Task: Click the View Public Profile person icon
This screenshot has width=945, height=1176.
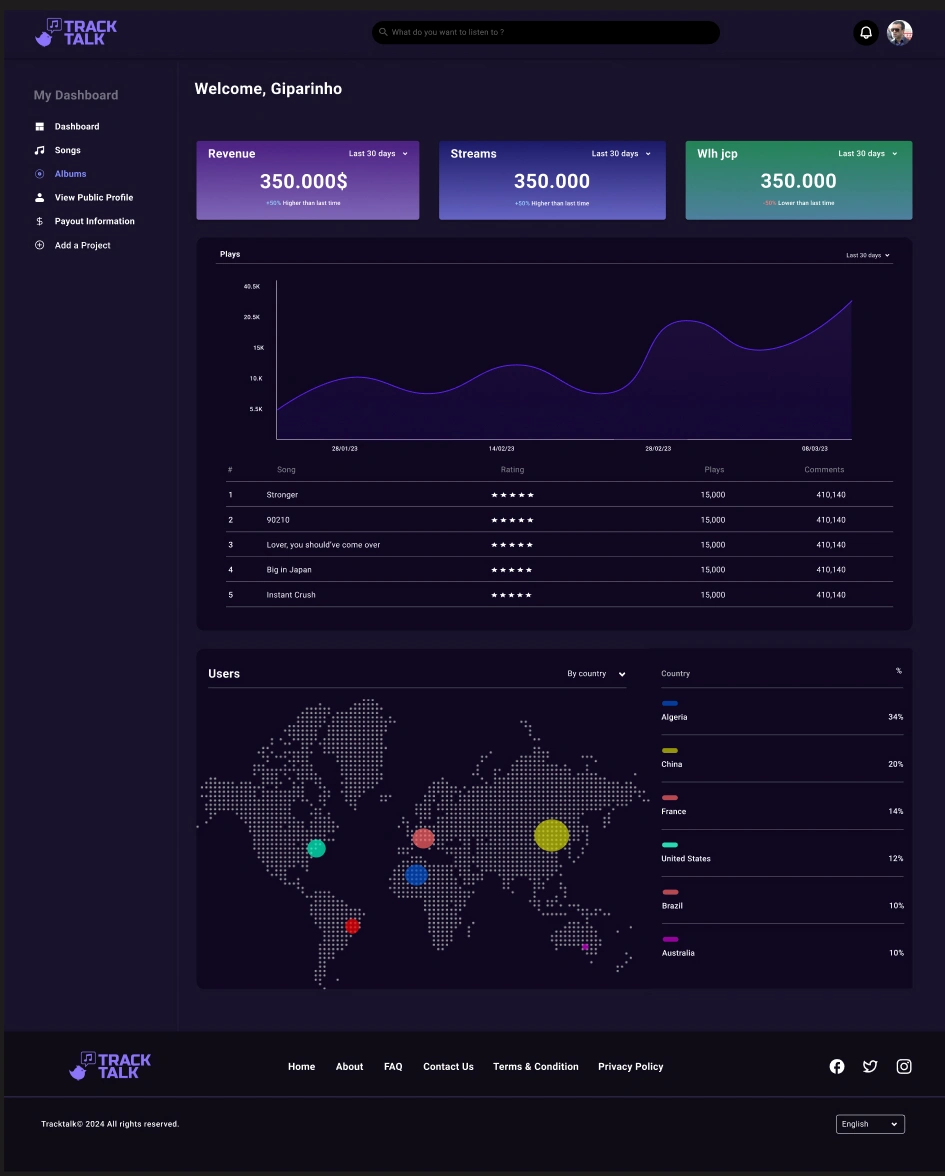Action: pos(39,197)
